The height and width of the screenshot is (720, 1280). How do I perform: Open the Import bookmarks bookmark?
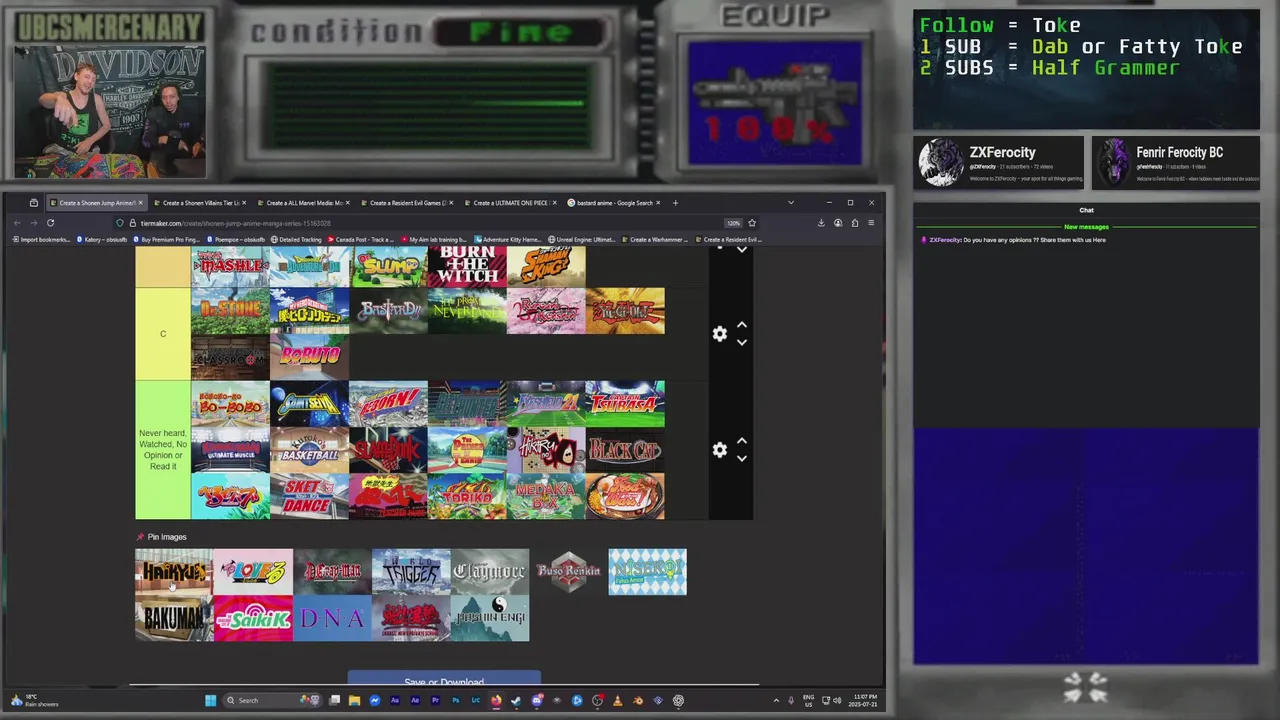[41, 240]
